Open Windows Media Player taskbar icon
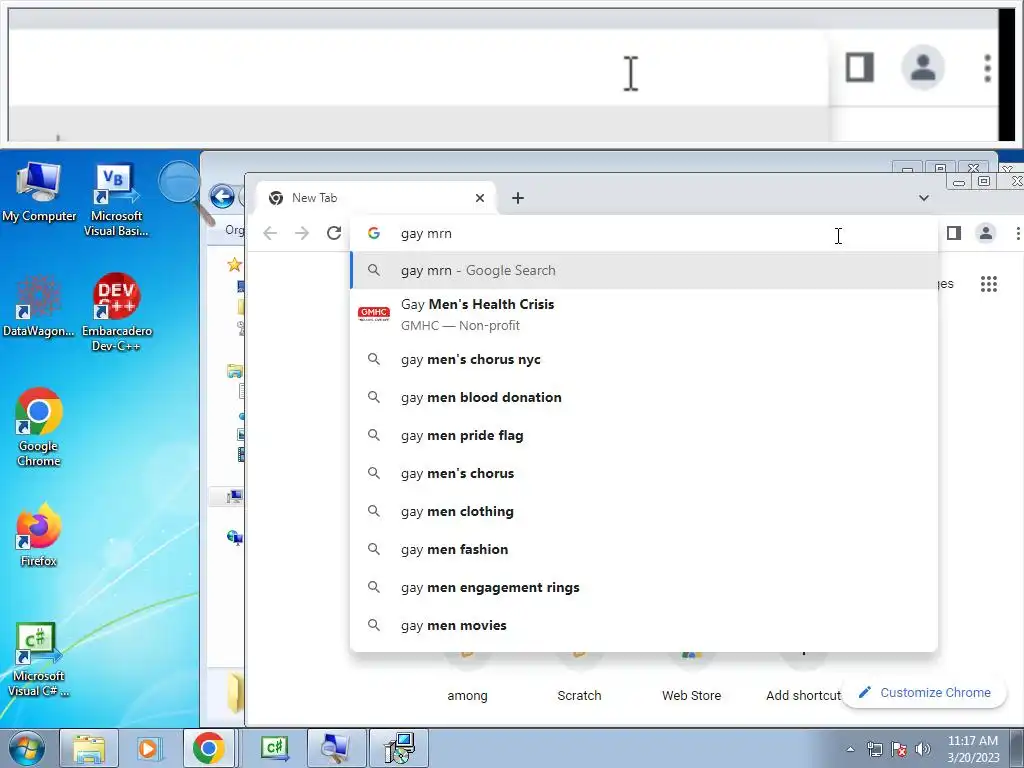 point(148,748)
